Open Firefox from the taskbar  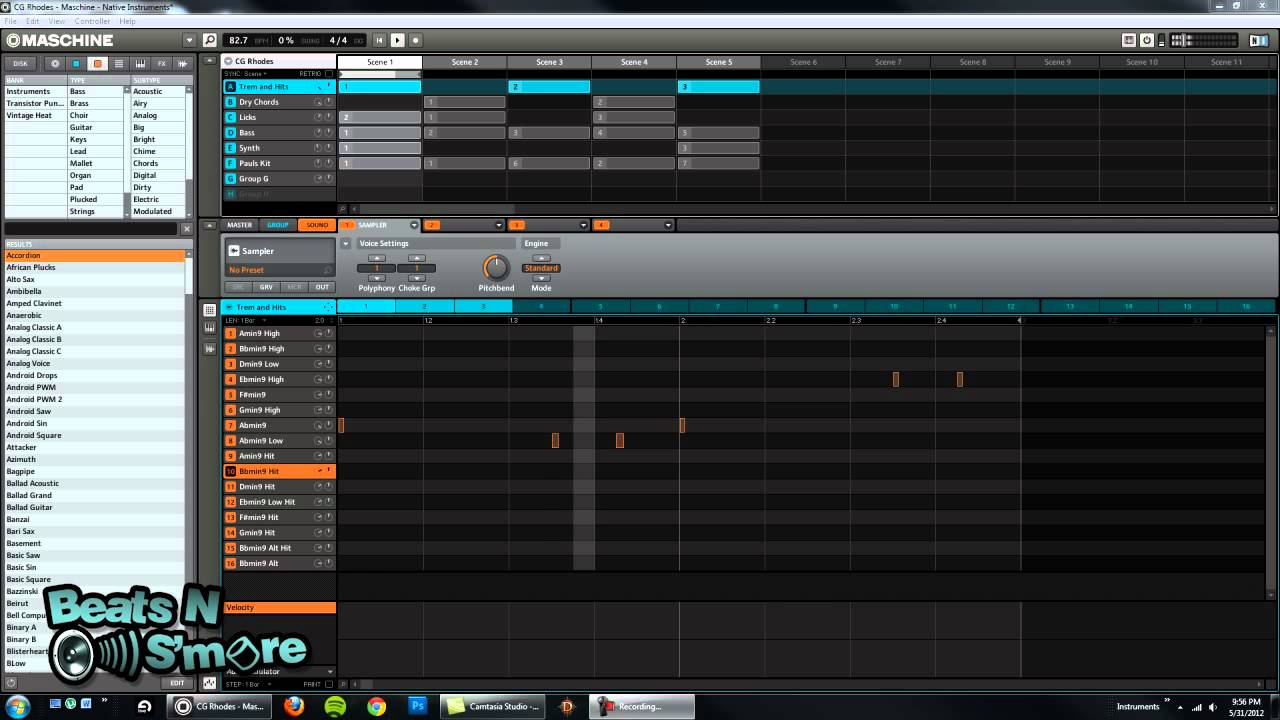[x=294, y=706]
